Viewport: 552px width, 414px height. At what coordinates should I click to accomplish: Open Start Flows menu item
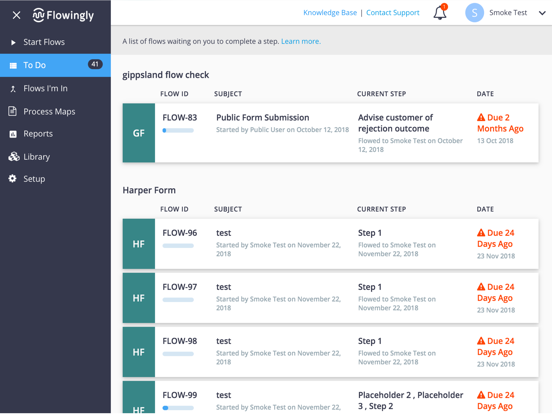coord(55,42)
